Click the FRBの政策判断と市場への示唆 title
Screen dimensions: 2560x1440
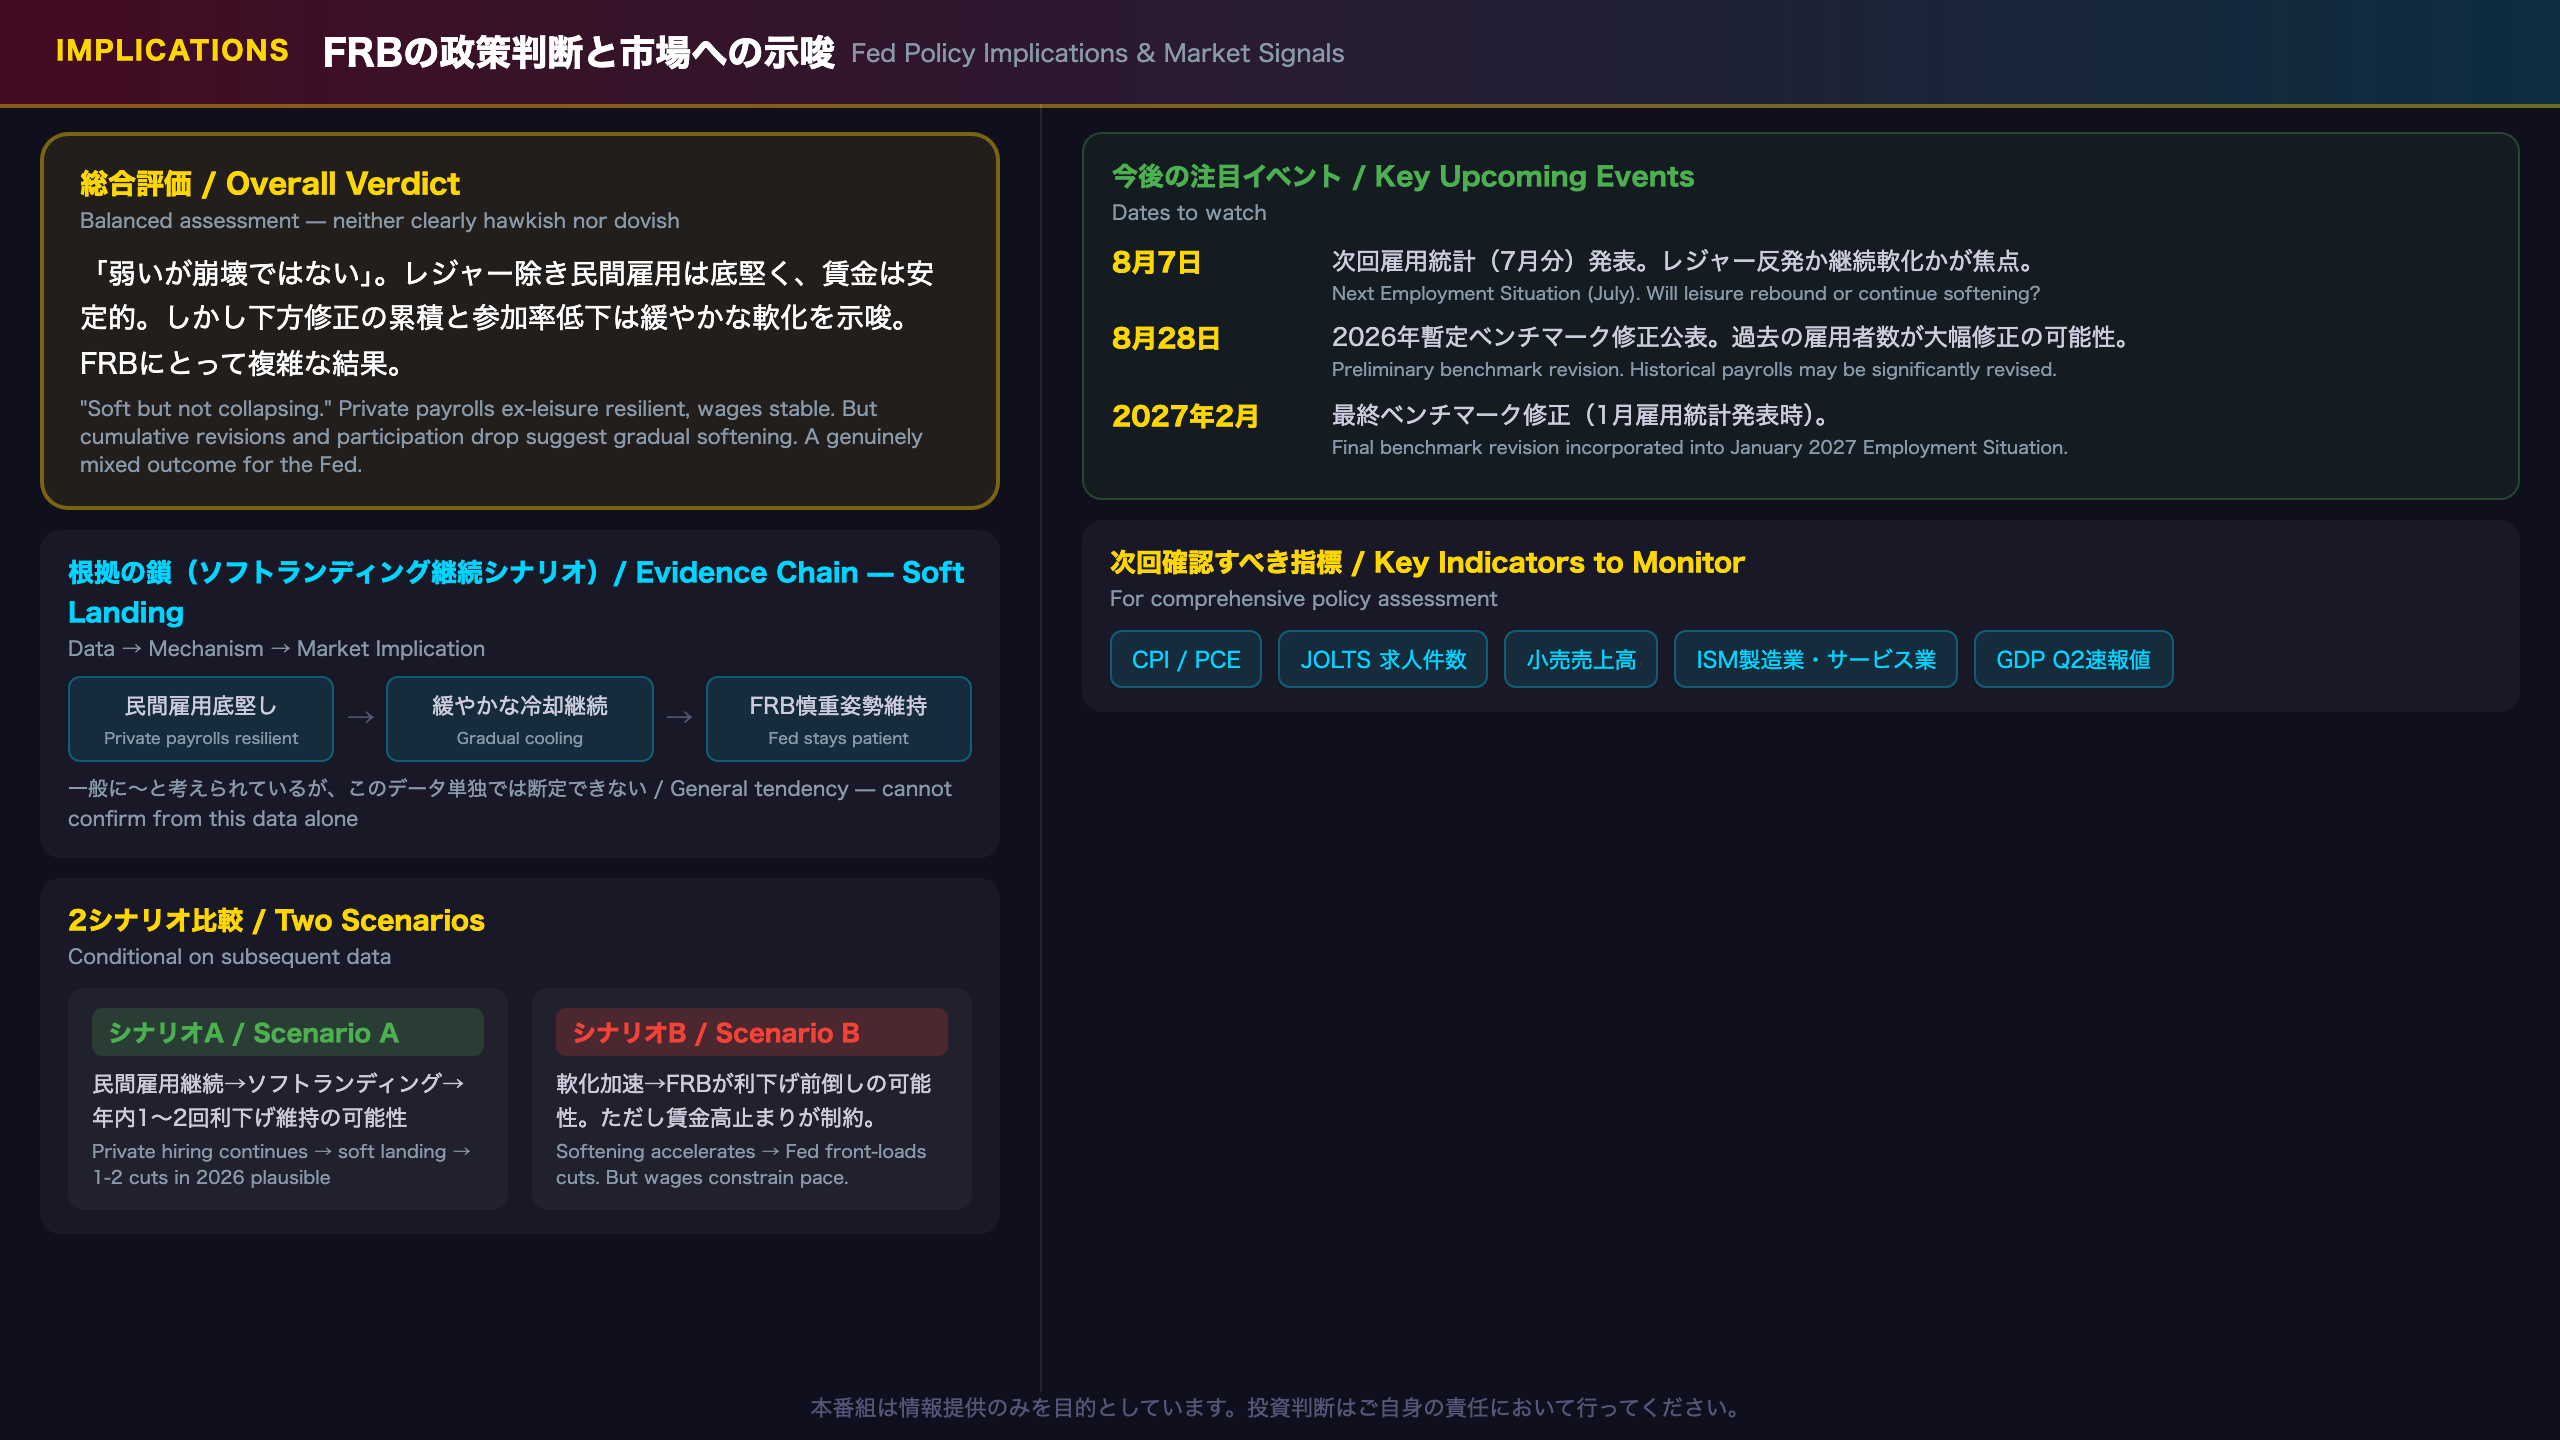pos(578,53)
